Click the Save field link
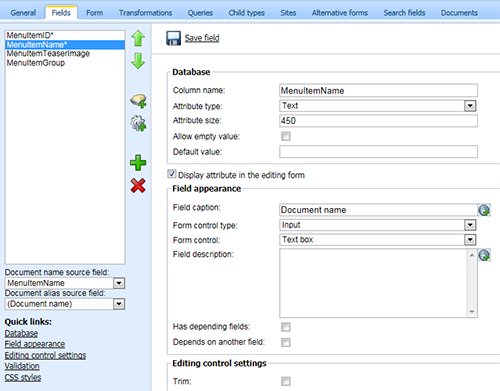Screen dimensions: 500x391 202,38
